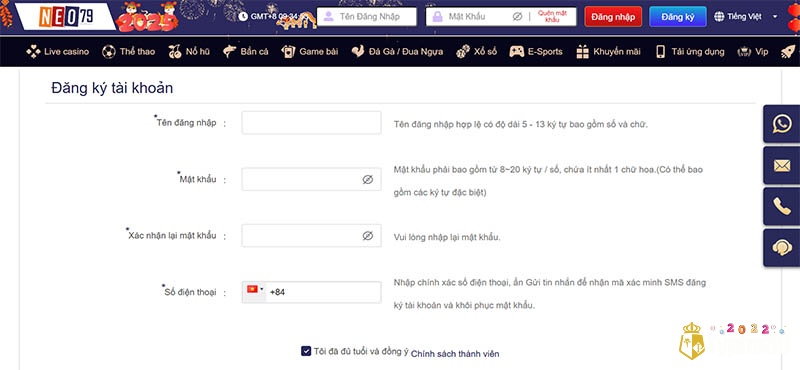800x370 pixels.
Task: Click the Đăng ký tài khoản heading
Action: click(112, 88)
